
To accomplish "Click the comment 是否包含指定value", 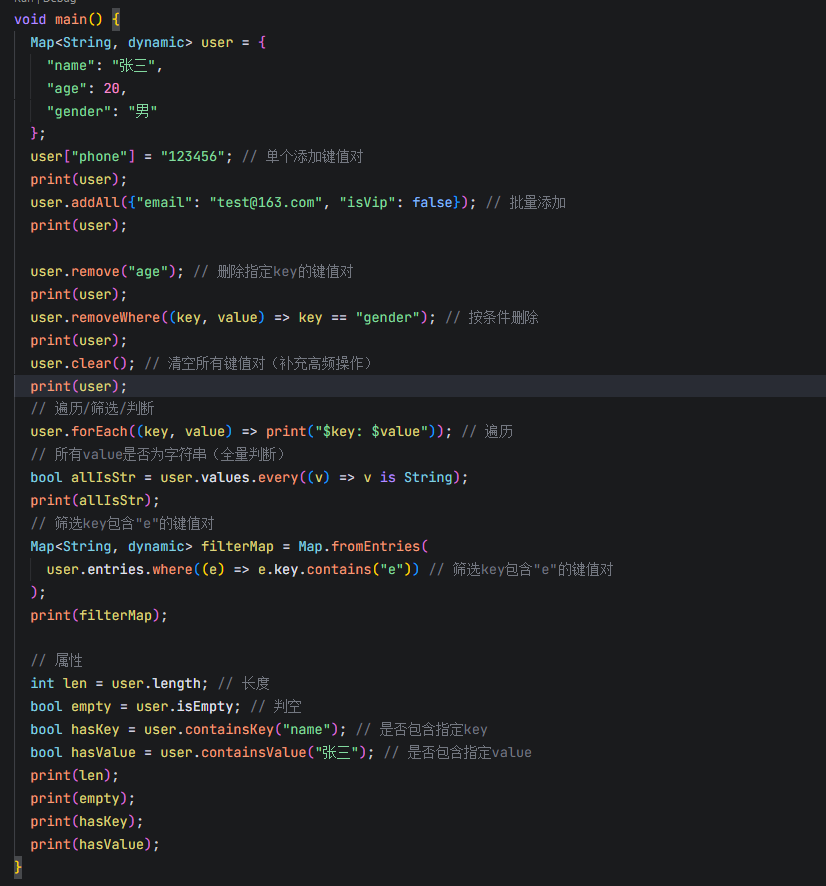I will coord(458,753).
